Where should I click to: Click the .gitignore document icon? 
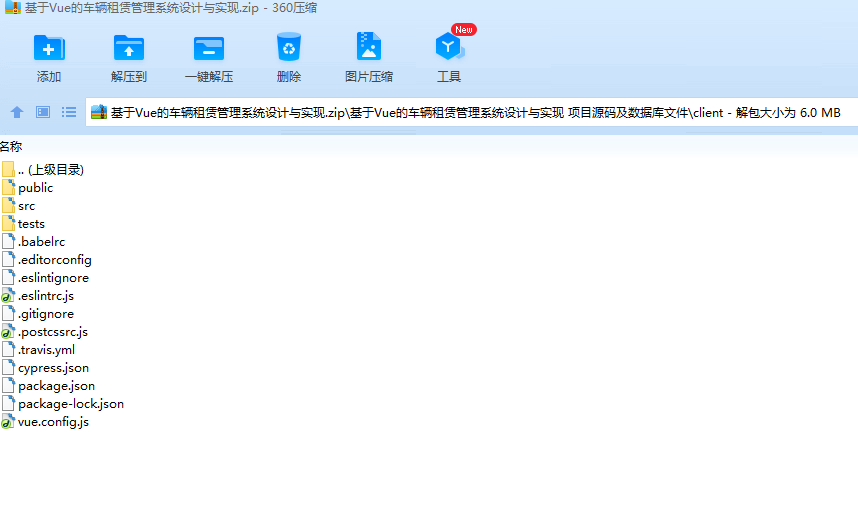(8, 314)
